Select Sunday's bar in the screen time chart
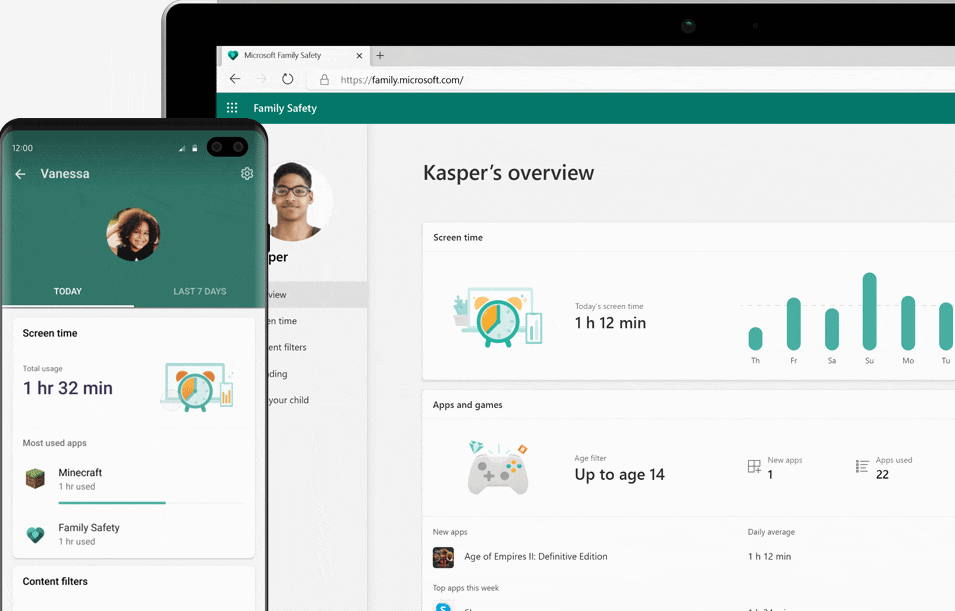Viewport: 955px width, 611px height. tap(868, 310)
